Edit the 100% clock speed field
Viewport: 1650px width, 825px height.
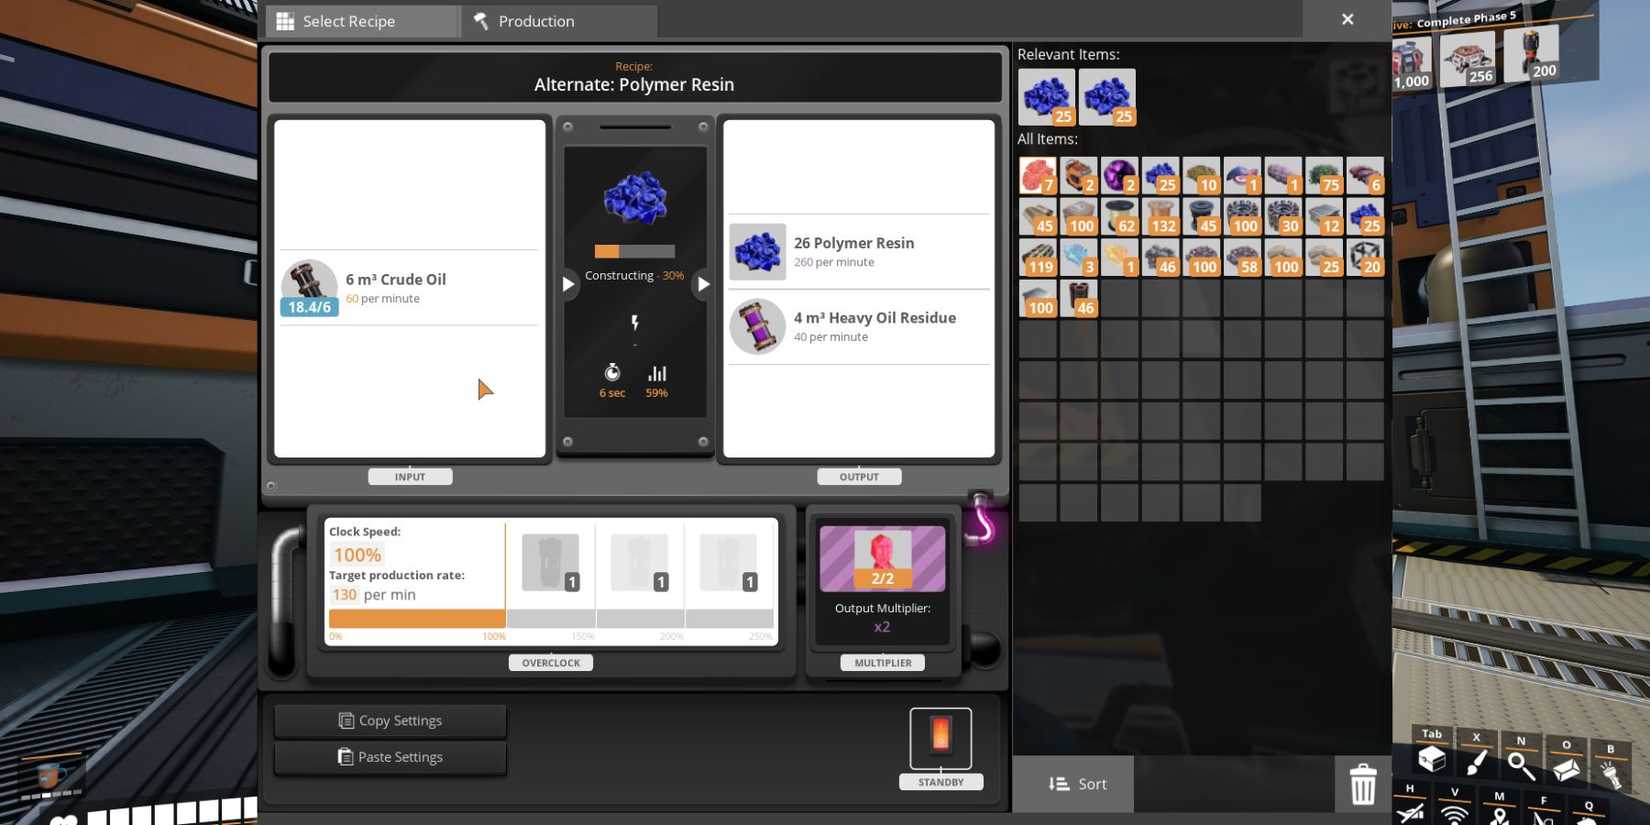click(357, 555)
